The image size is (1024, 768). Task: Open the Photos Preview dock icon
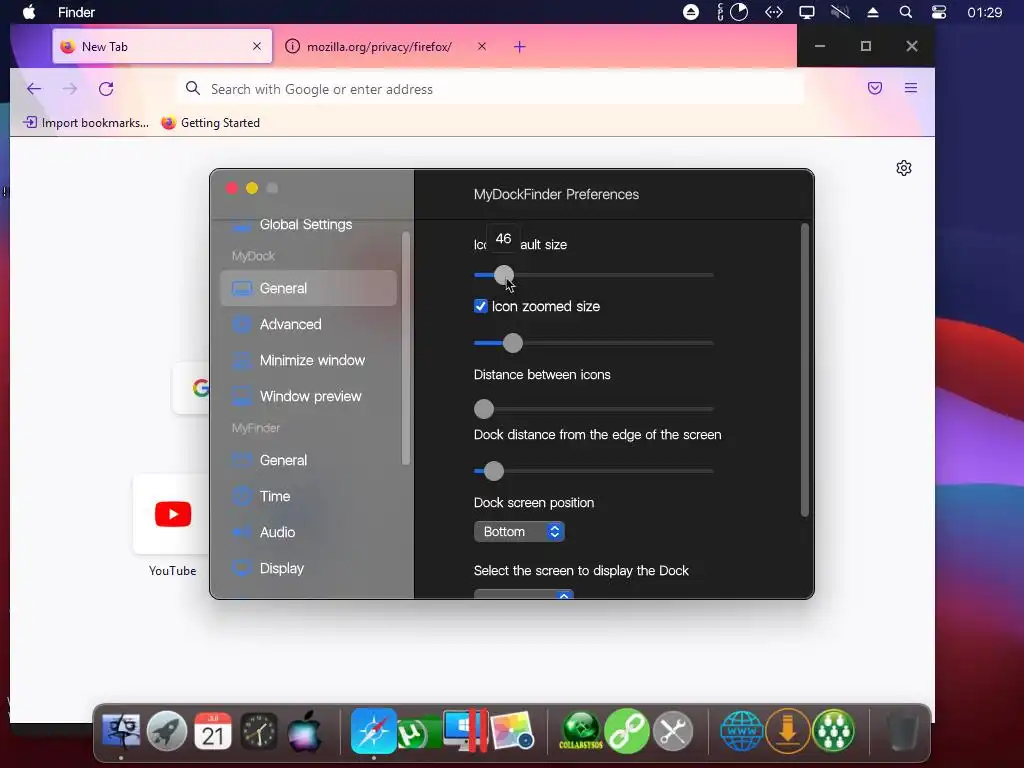pyautogui.click(x=513, y=731)
